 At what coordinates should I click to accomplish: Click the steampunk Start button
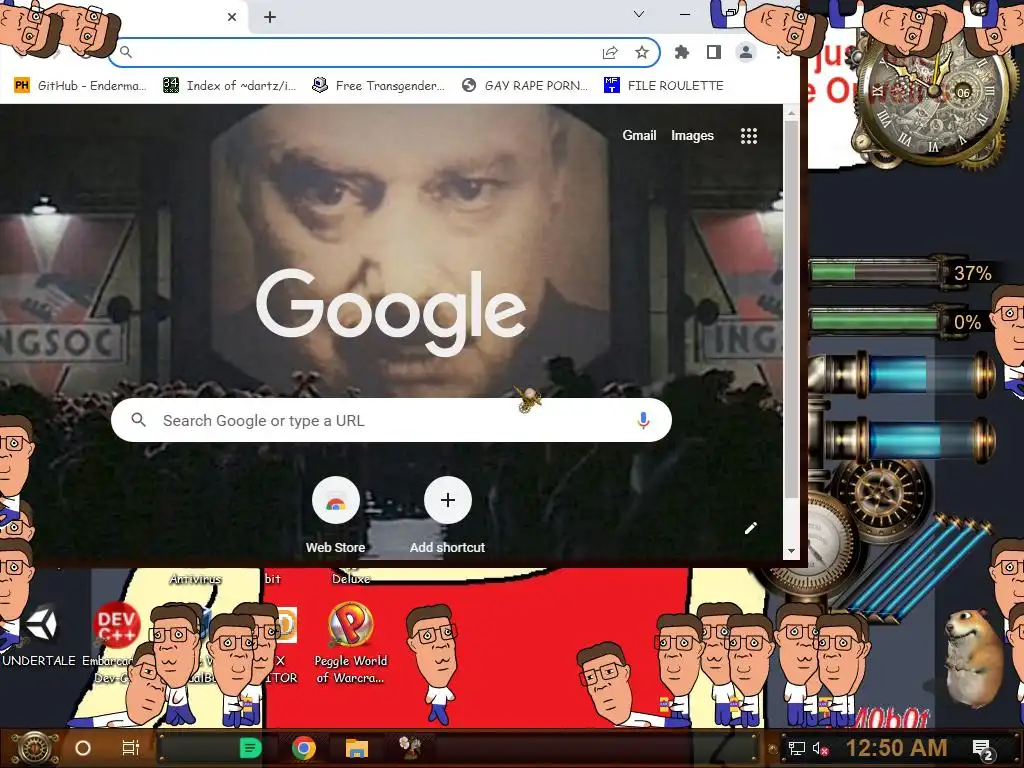point(34,748)
